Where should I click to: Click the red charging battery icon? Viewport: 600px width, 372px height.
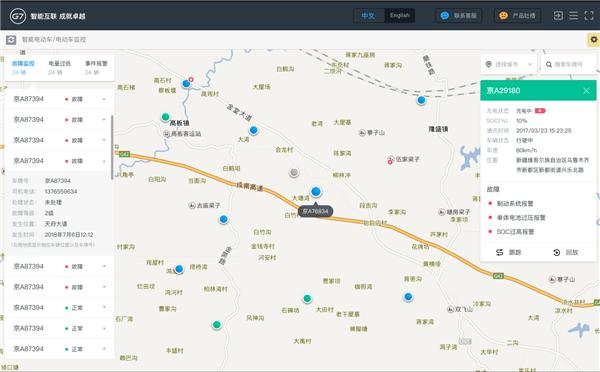coord(540,111)
